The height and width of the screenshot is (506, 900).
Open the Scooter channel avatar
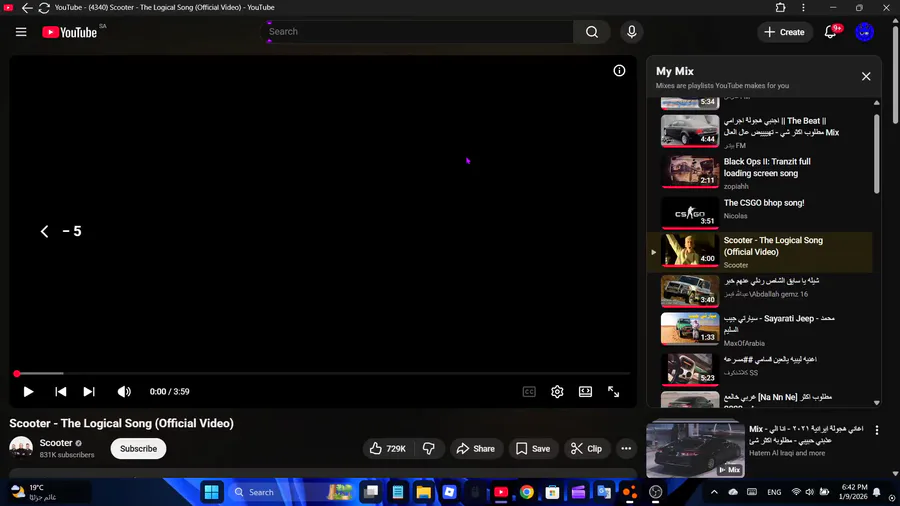21,448
